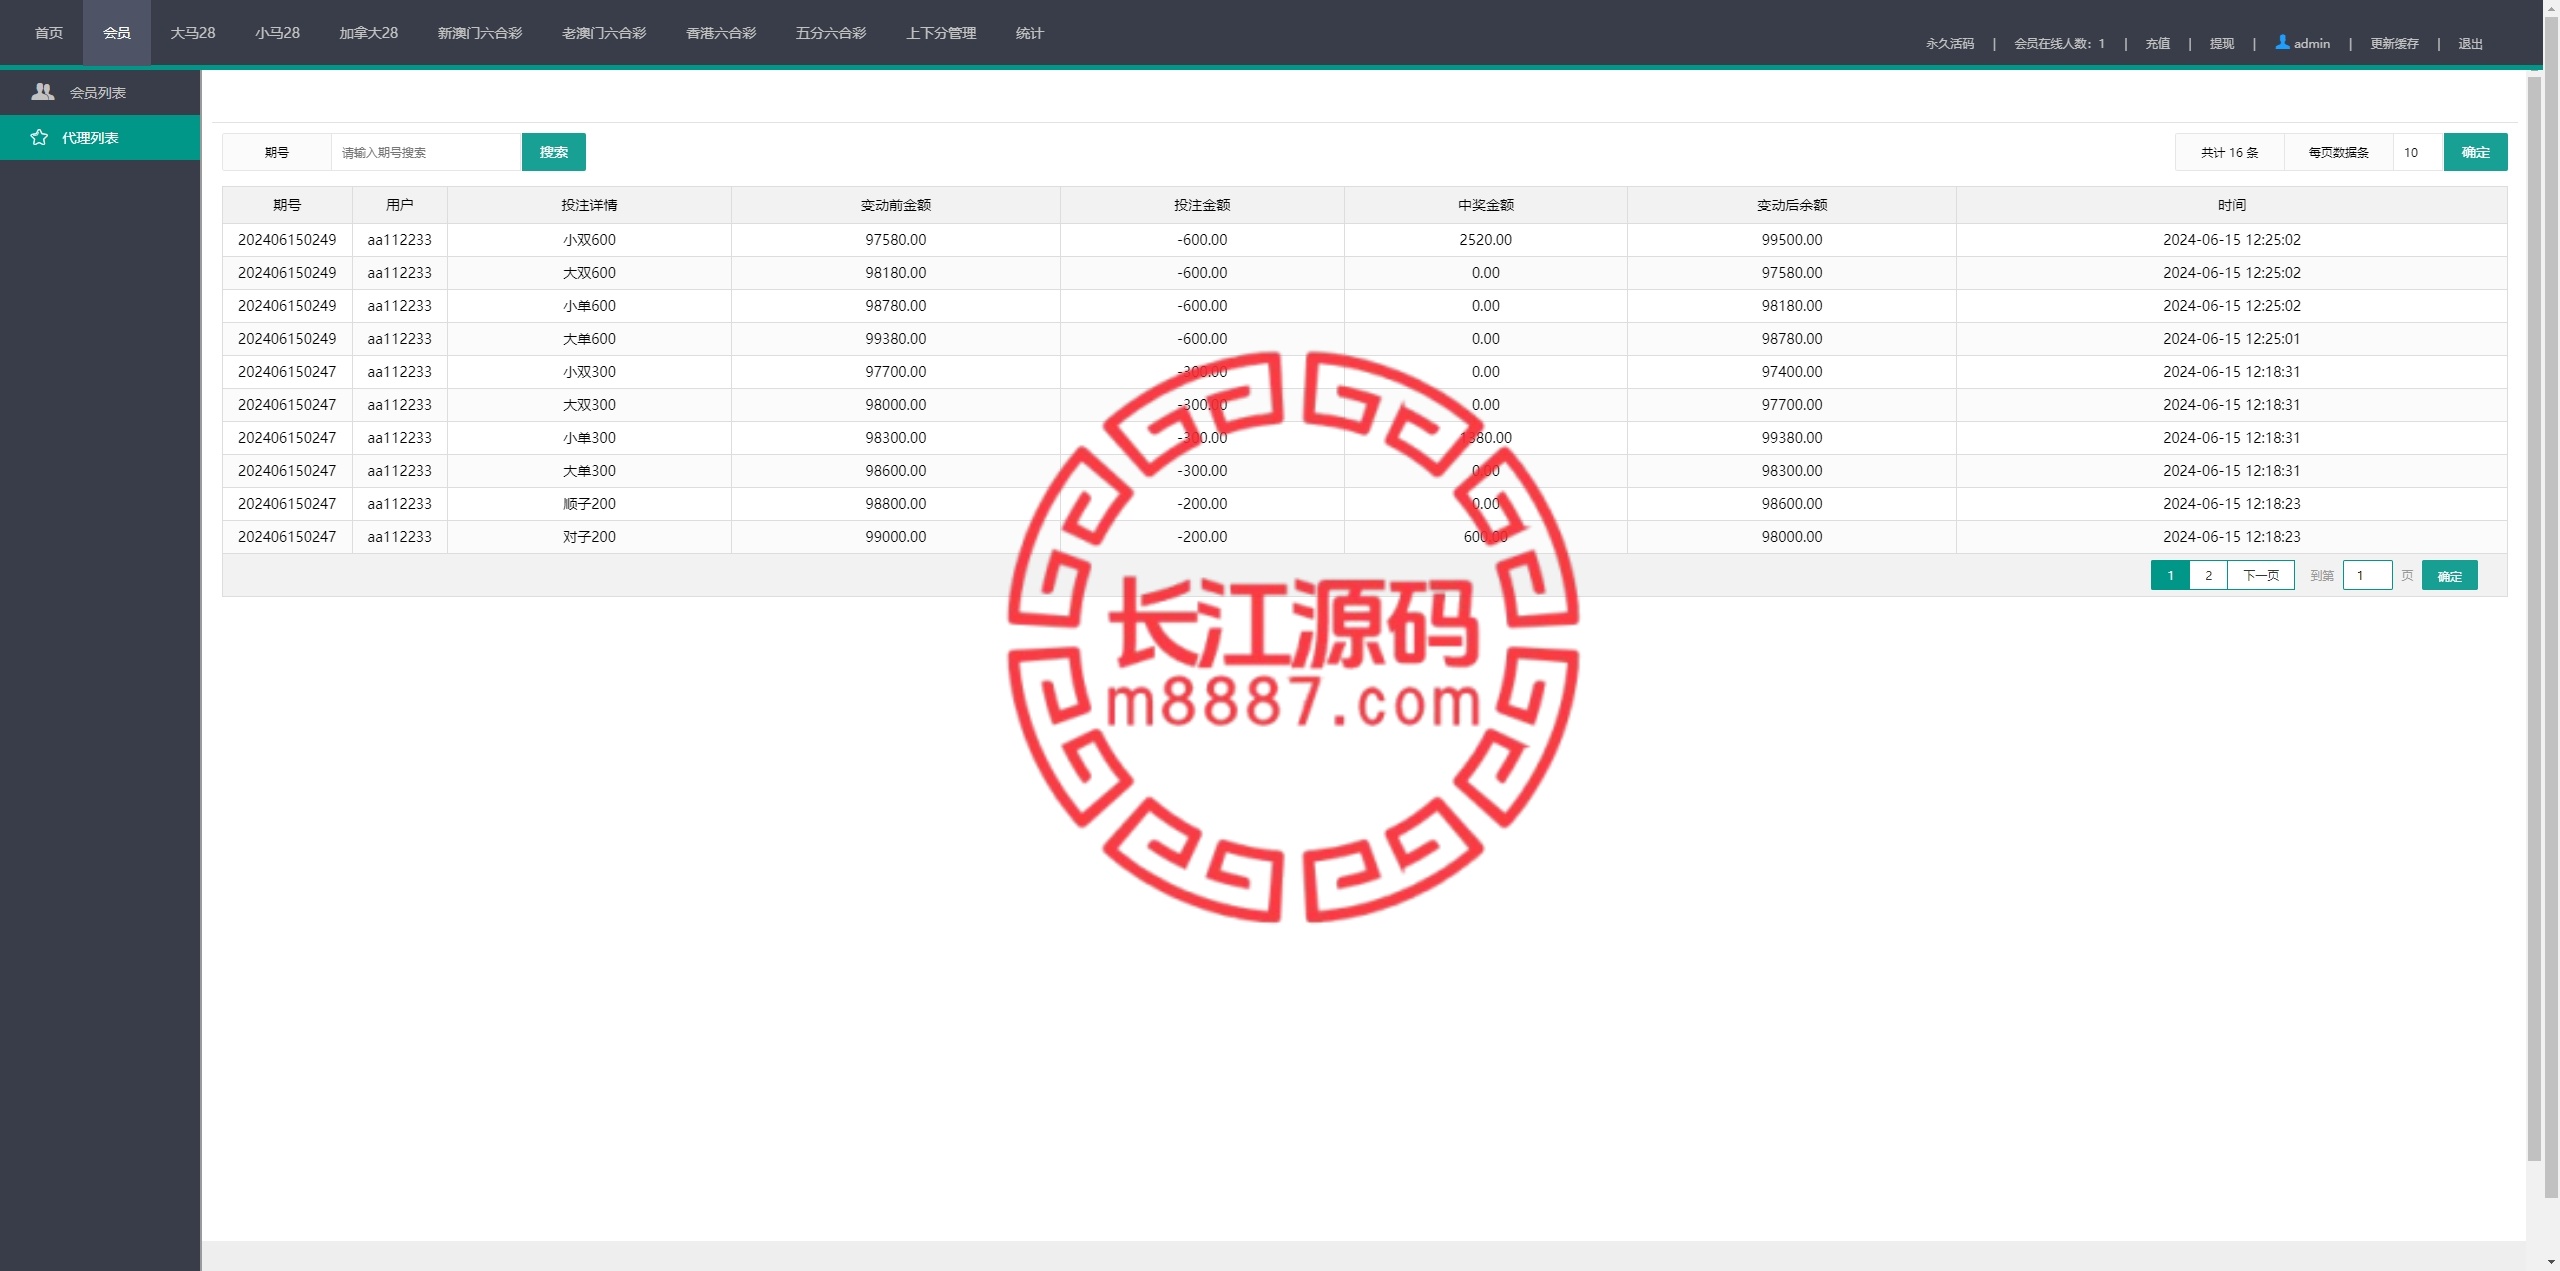Click the 中奖金额 column header
This screenshot has width=2560, height=1271.
pos(1486,205)
